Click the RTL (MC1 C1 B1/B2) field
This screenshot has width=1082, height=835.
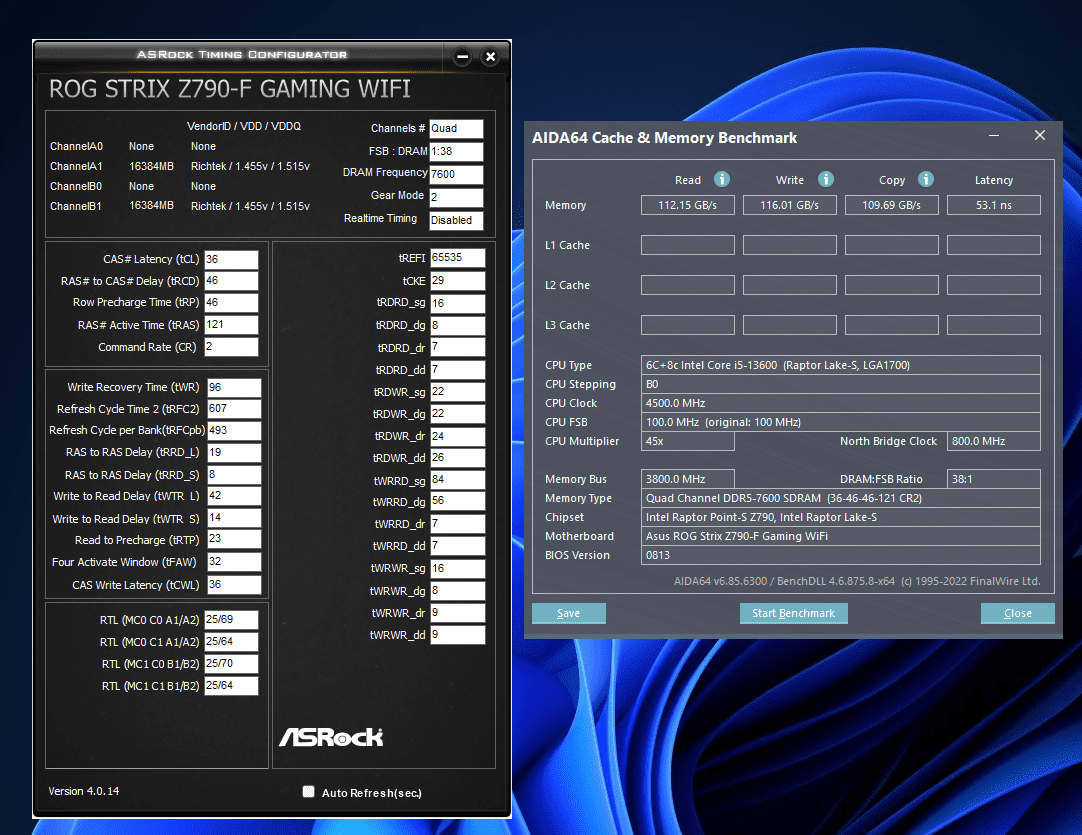click(231, 686)
